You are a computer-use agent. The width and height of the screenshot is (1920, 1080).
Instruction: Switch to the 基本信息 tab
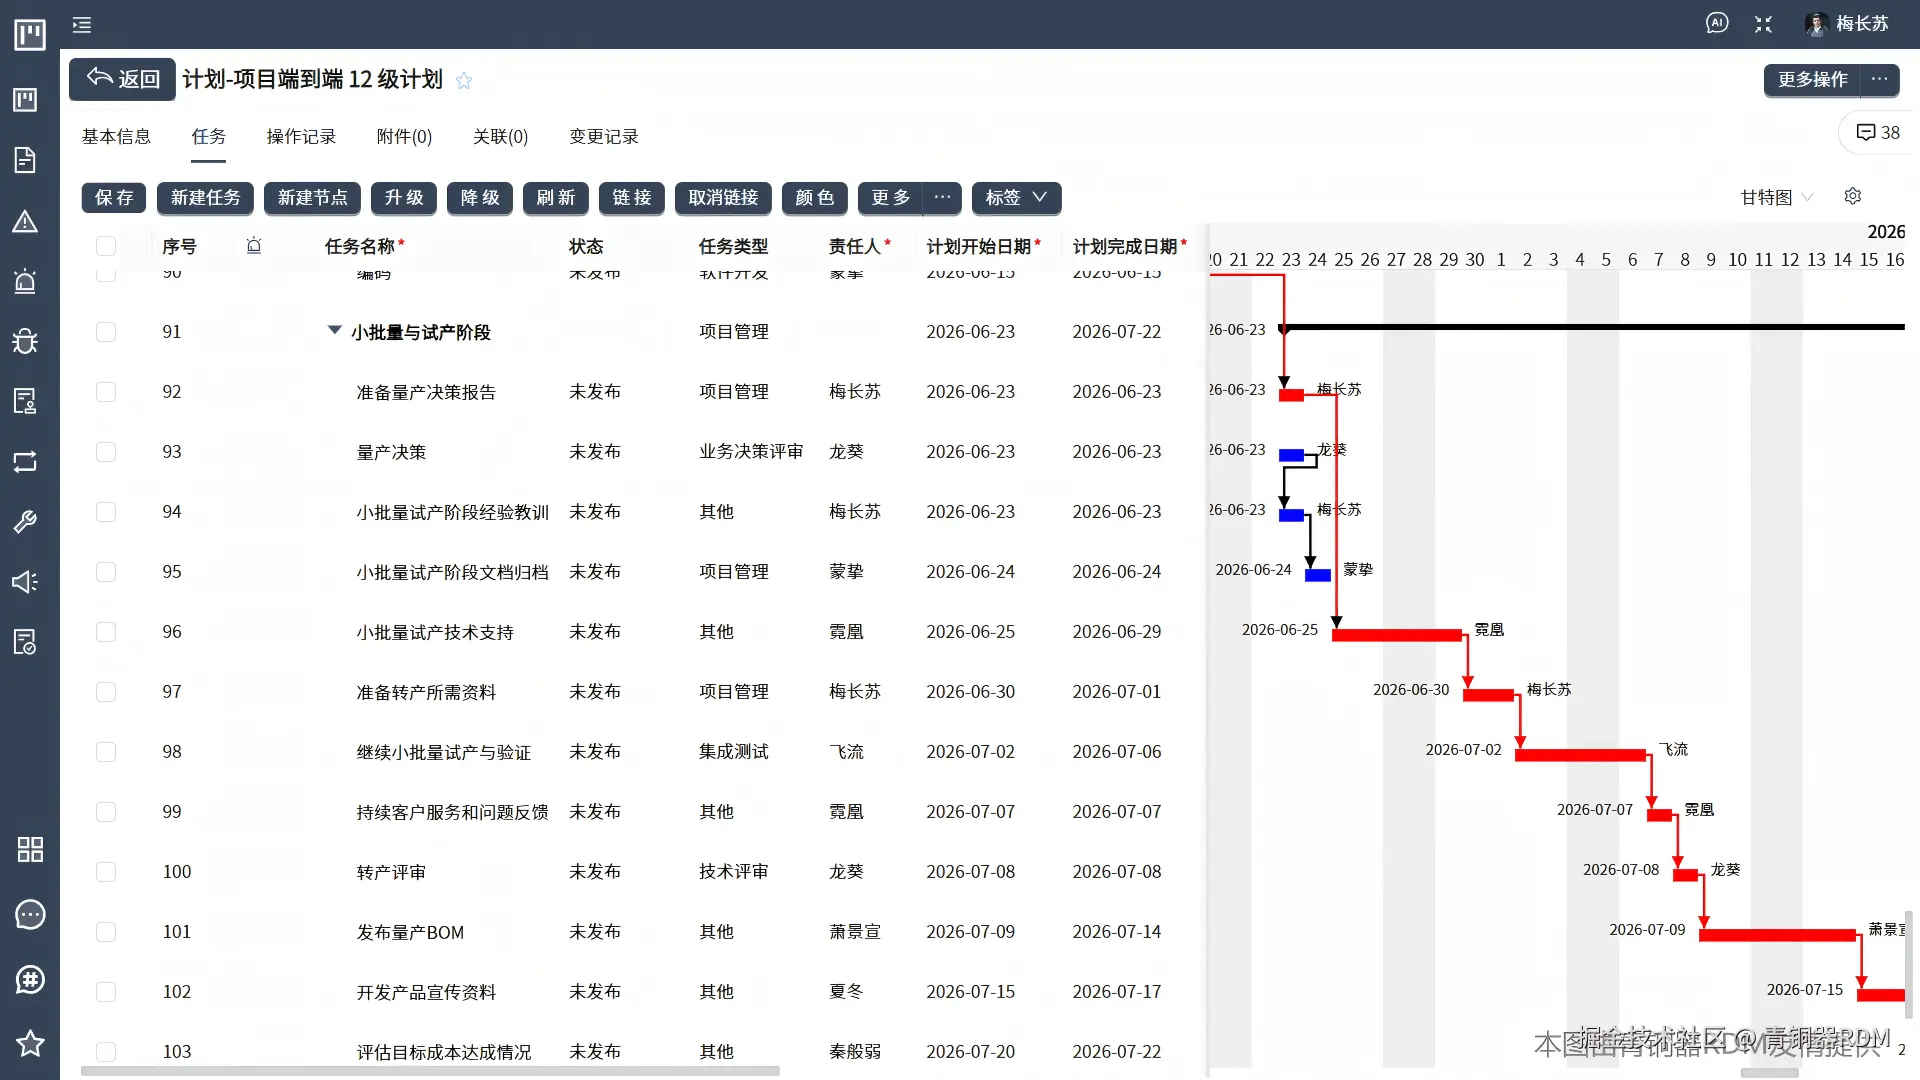115,136
